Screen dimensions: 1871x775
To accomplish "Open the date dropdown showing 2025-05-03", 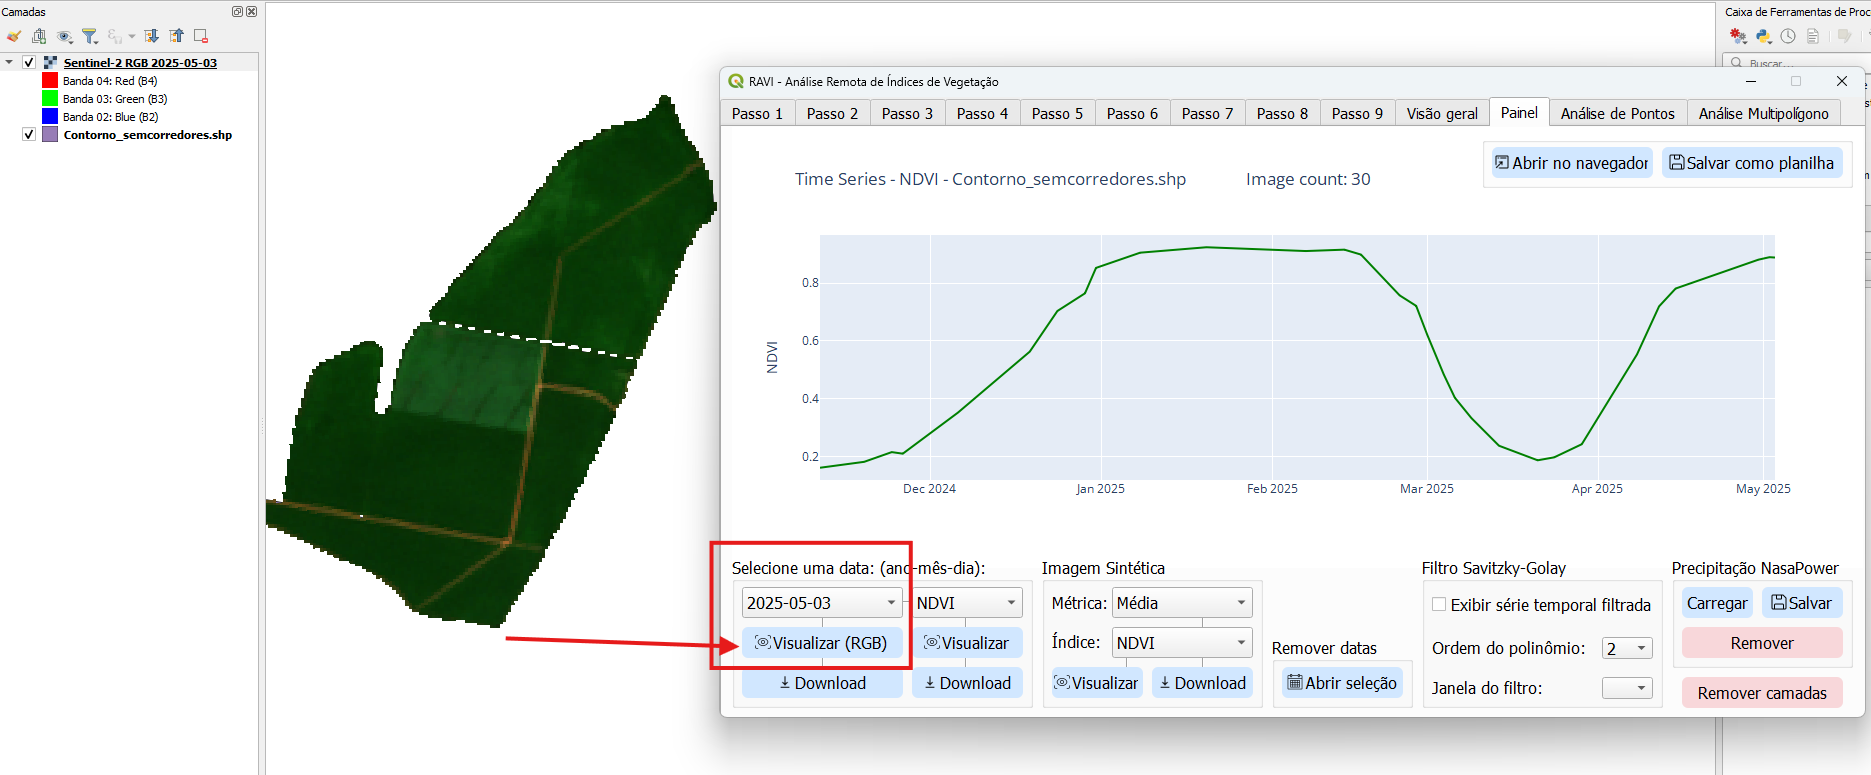I will 890,603.
